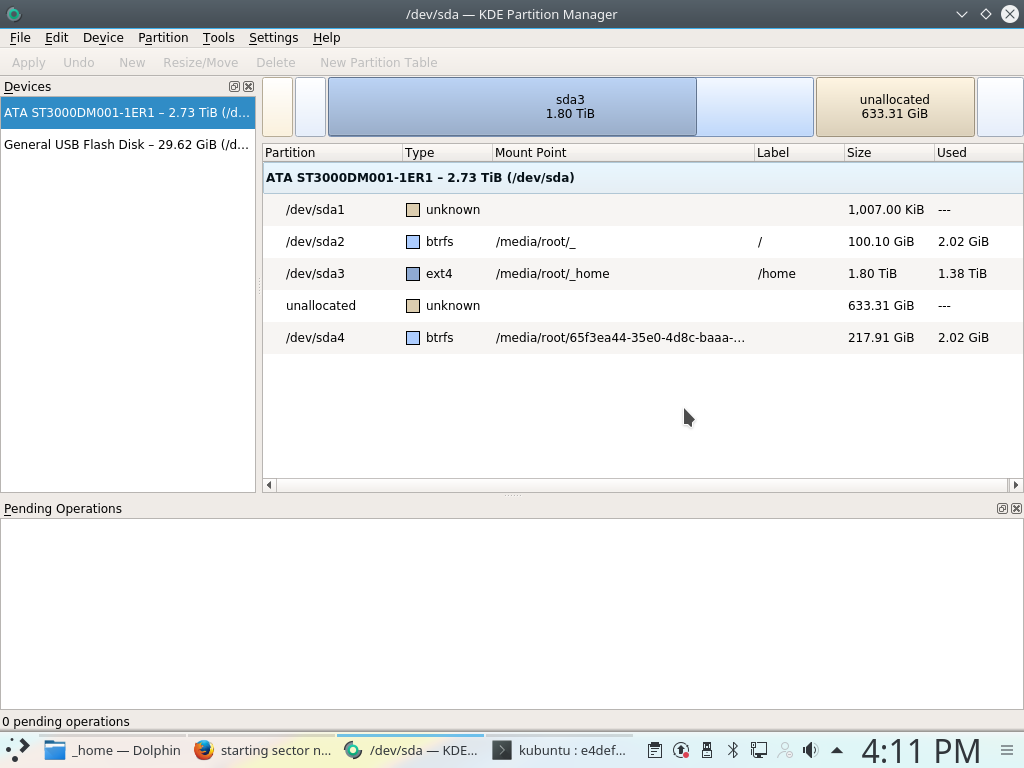The image size is (1024, 768).
Task: Click the /media/root/_home mount point
Action: (552, 274)
